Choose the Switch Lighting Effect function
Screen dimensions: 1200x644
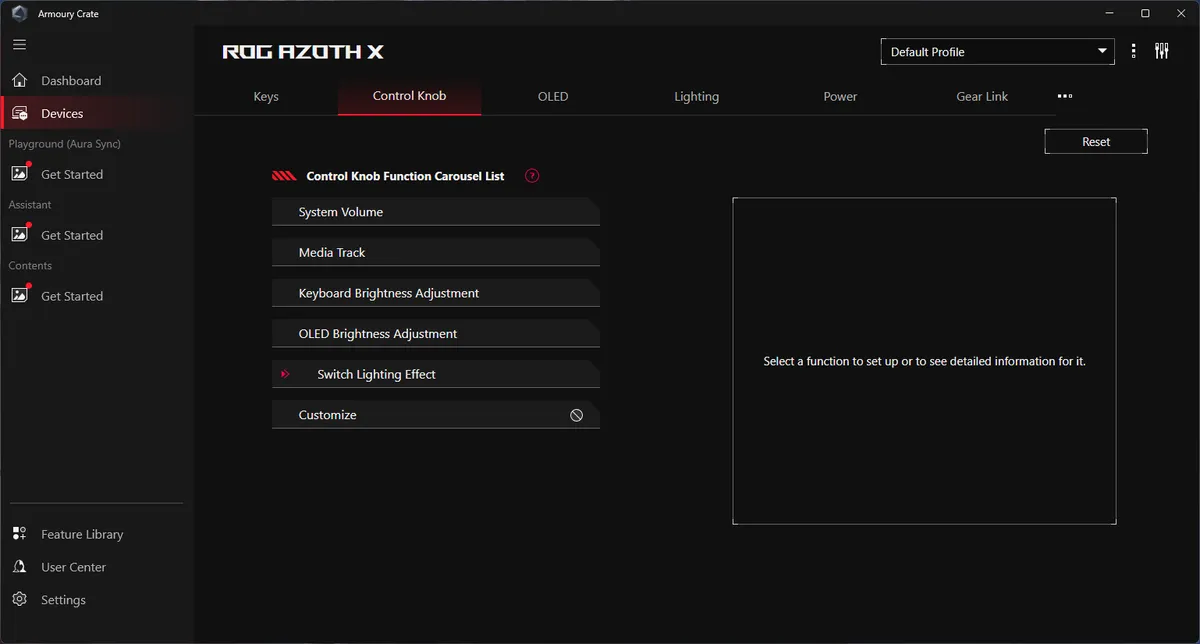435,374
